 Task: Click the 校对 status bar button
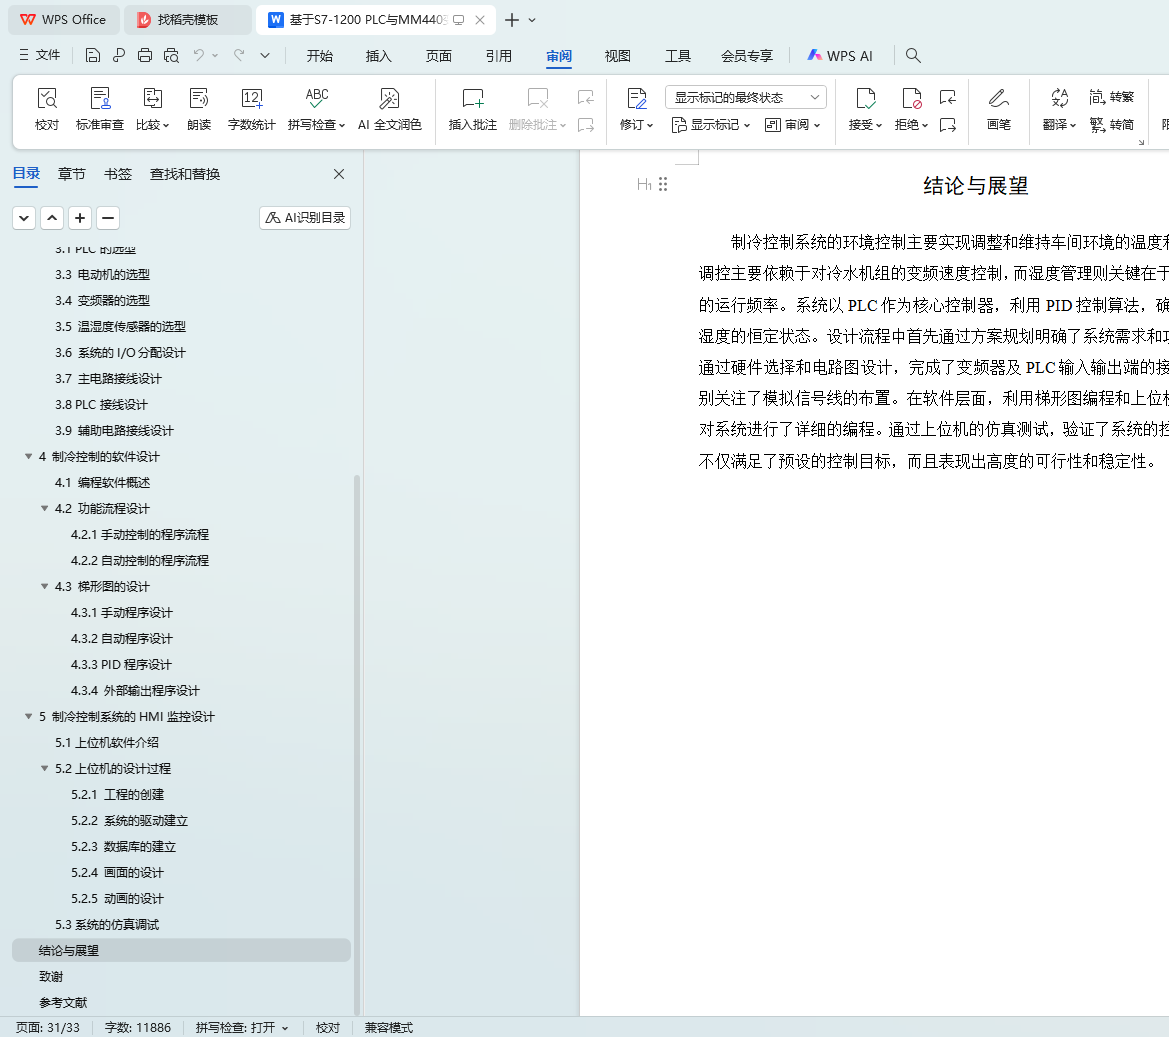pos(328,1027)
